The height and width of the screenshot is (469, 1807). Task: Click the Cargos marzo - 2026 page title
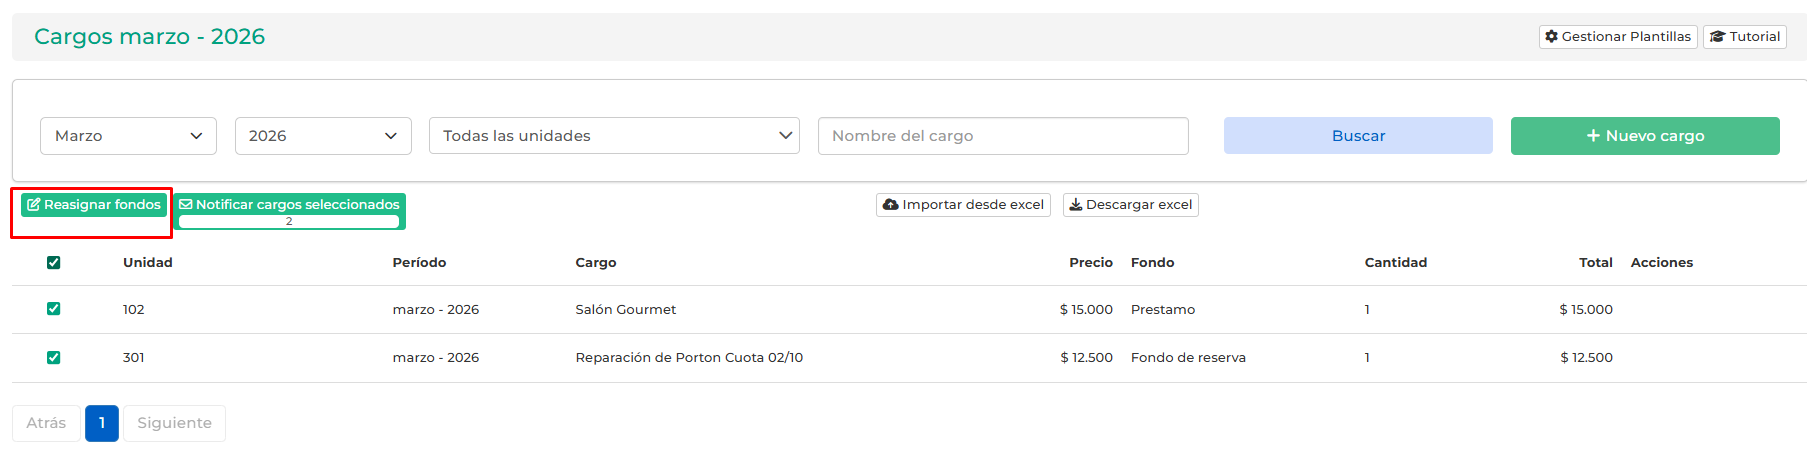point(150,37)
